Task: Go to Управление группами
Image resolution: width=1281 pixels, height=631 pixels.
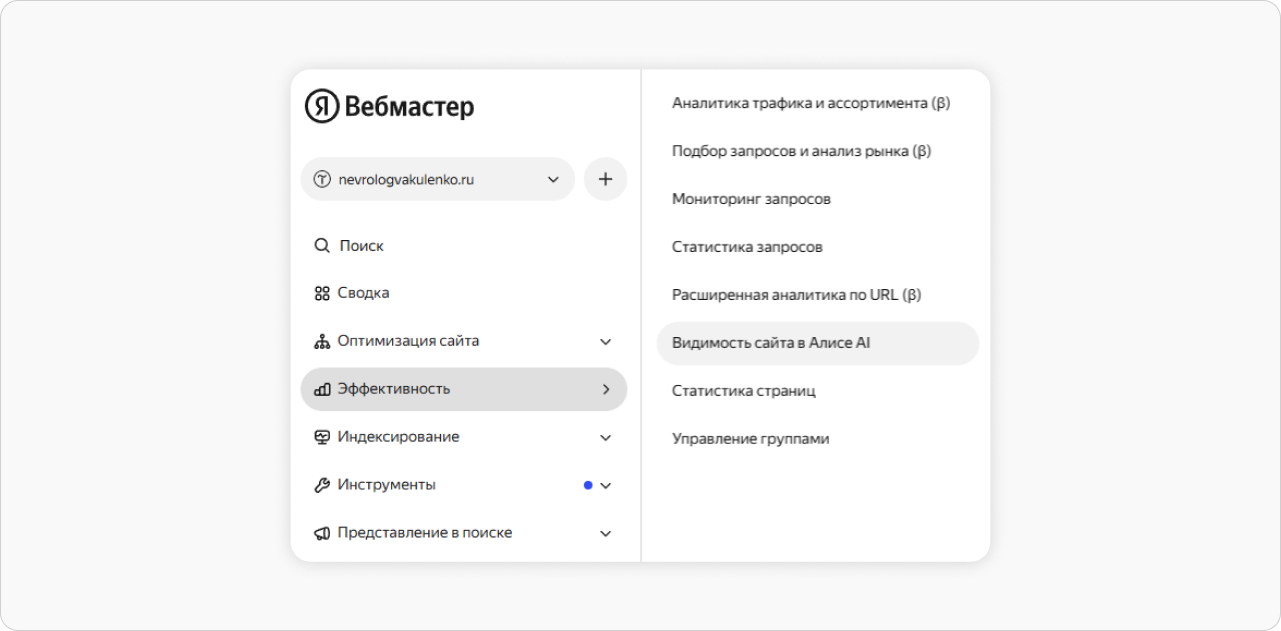Action: point(751,439)
